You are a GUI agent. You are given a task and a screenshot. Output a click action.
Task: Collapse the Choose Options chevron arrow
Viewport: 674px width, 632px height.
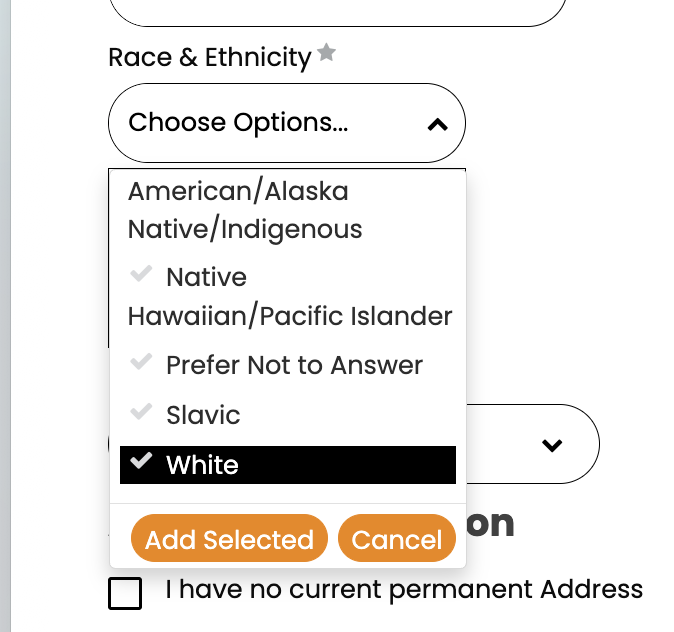pos(437,124)
